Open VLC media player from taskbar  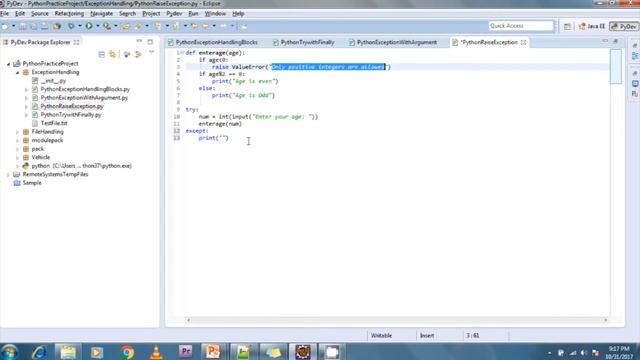pyautogui.click(x=156, y=352)
